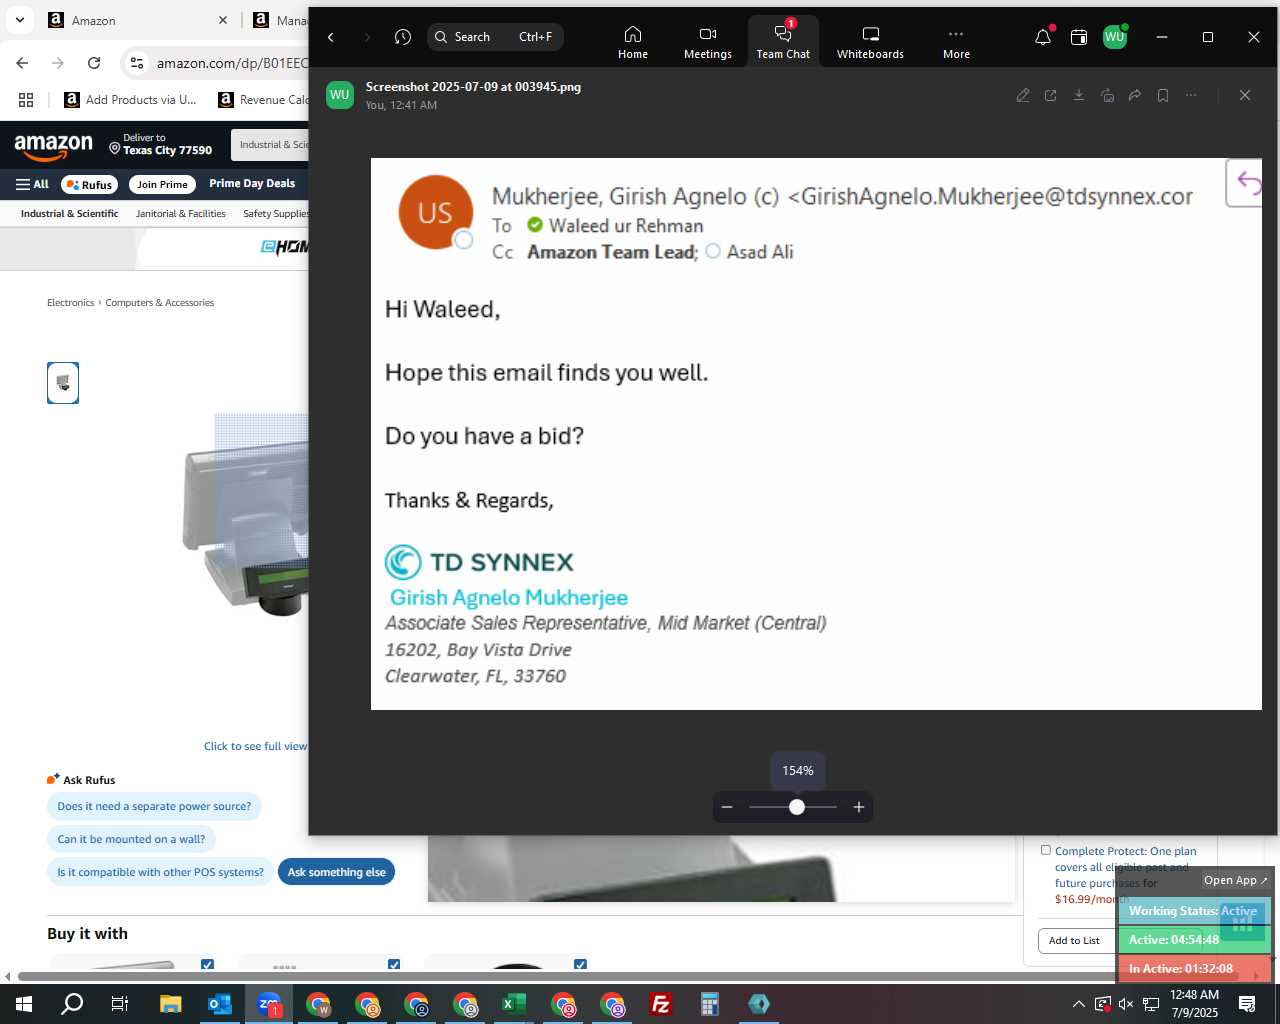Viewport: 1280px width, 1024px height.
Task: Open the Meetings tab in Zoom
Action: [x=708, y=42]
